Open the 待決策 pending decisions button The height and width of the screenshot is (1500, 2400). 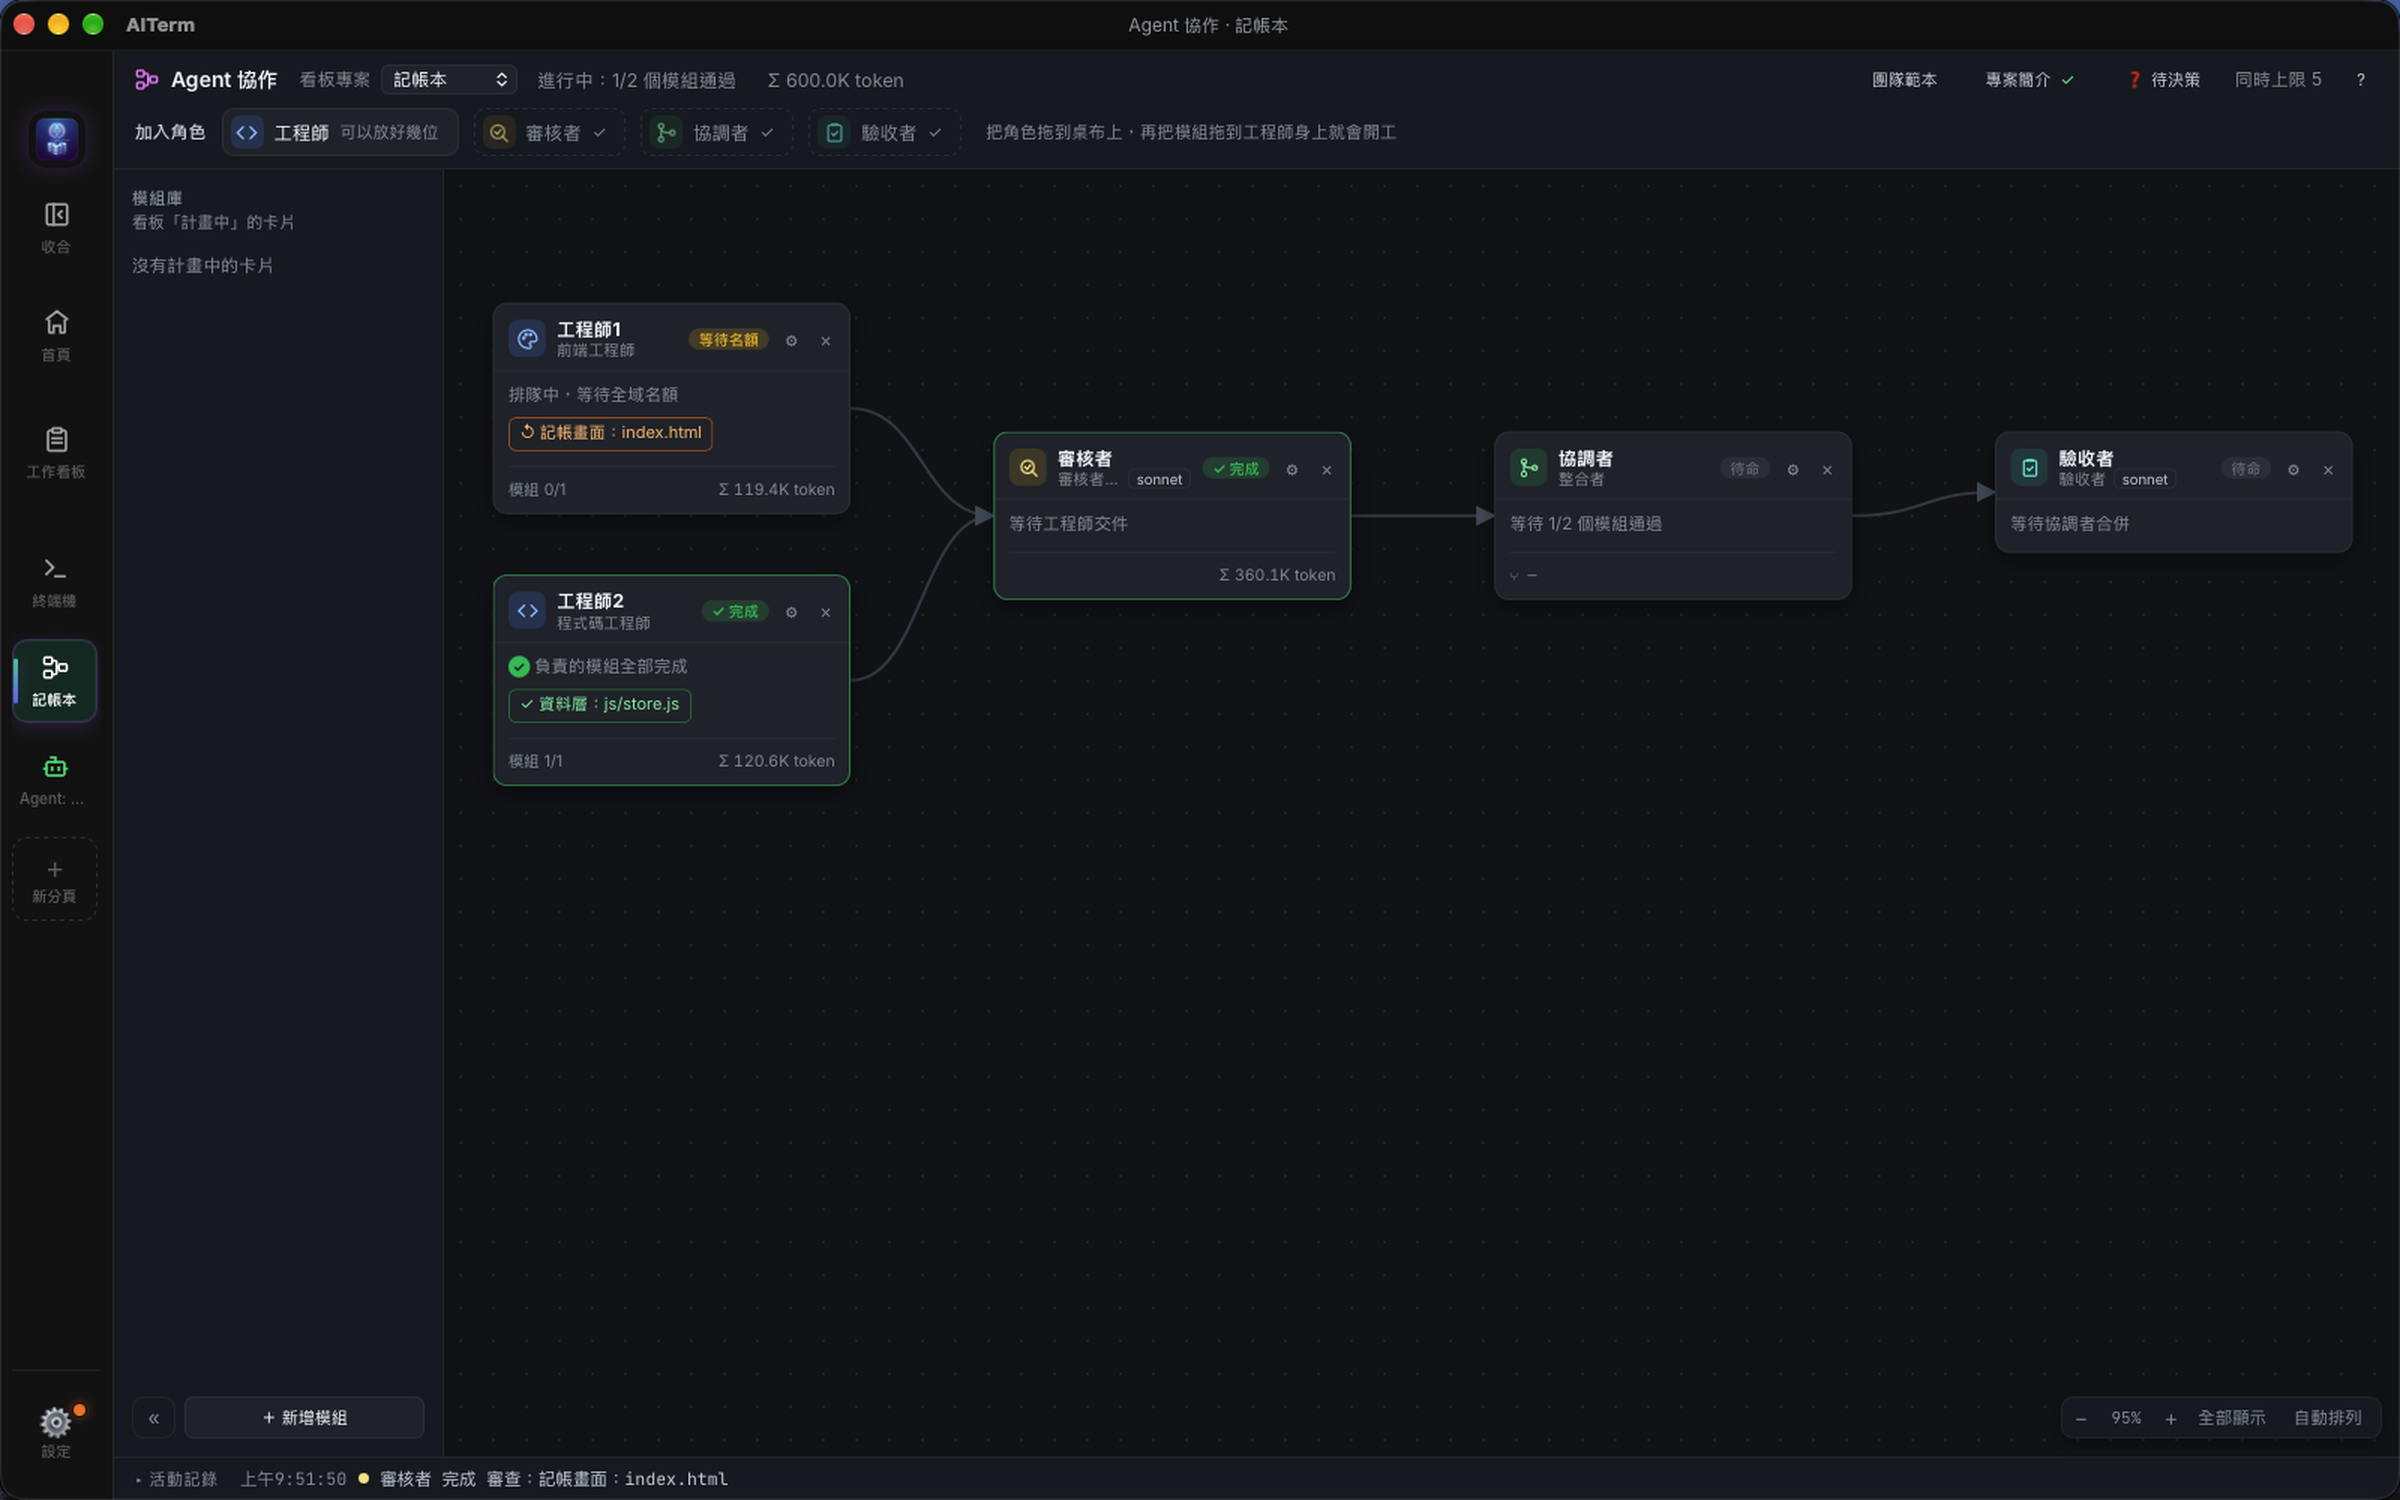click(x=2164, y=80)
